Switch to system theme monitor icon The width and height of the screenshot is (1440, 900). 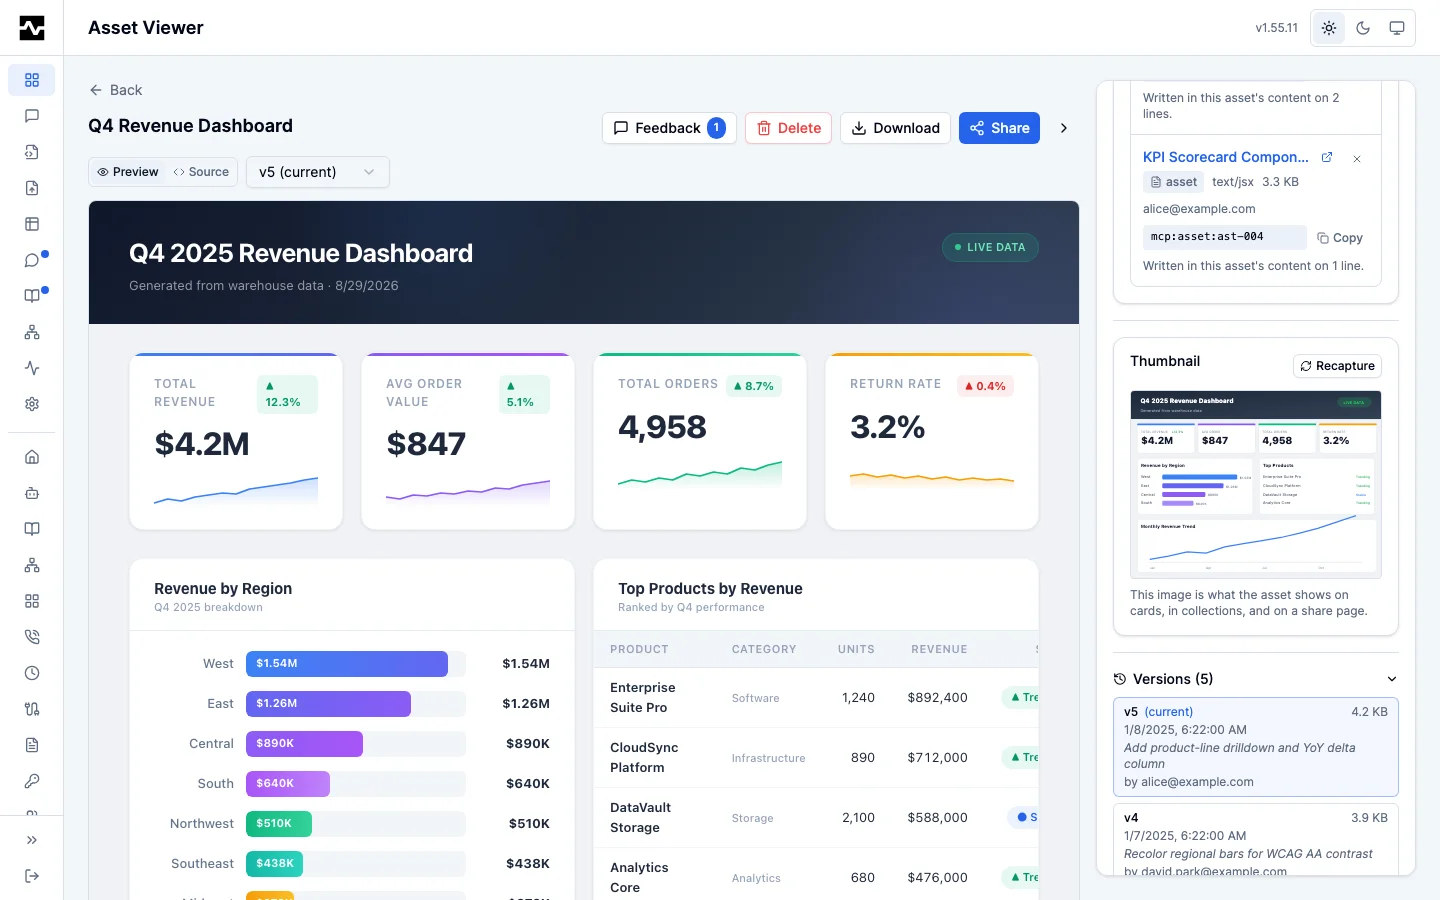(1397, 28)
